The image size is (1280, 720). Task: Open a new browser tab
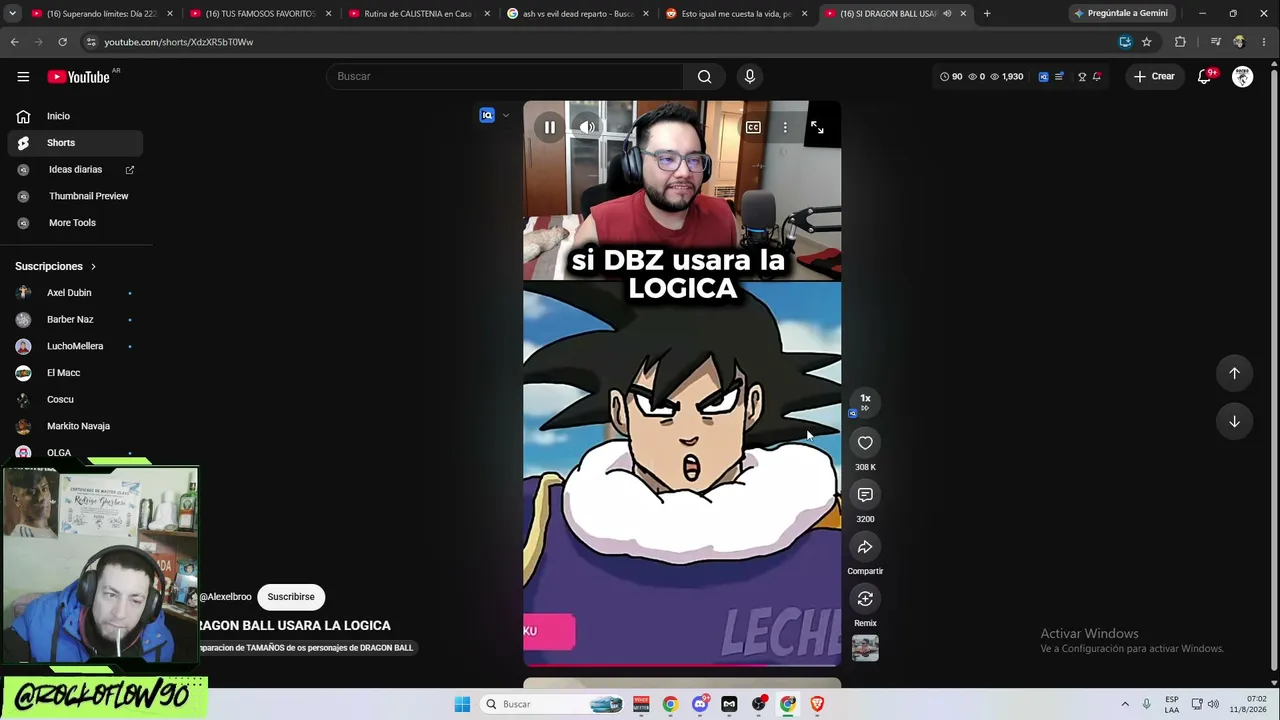(987, 14)
